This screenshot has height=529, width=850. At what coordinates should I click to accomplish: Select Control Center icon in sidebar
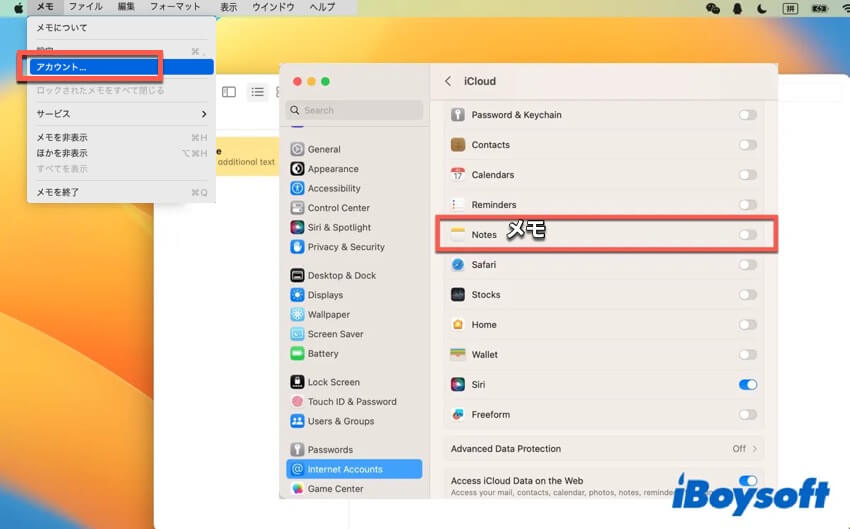pos(297,208)
